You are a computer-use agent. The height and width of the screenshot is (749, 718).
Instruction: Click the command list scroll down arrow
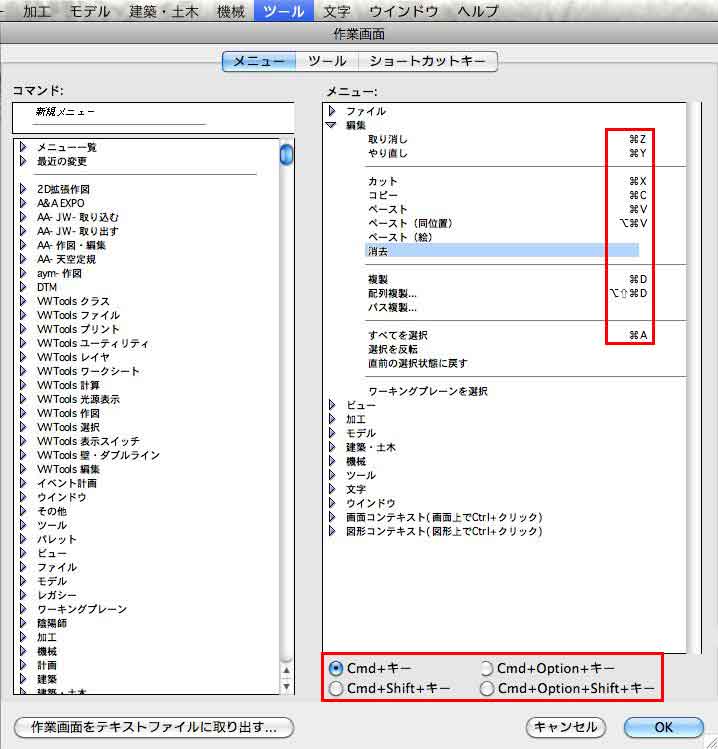[x=286, y=687]
